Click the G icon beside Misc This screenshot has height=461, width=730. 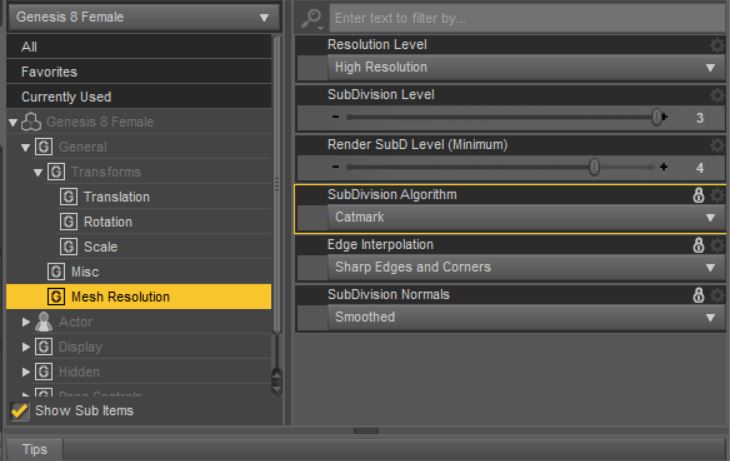pyautogui.click(x=56, y=272)
